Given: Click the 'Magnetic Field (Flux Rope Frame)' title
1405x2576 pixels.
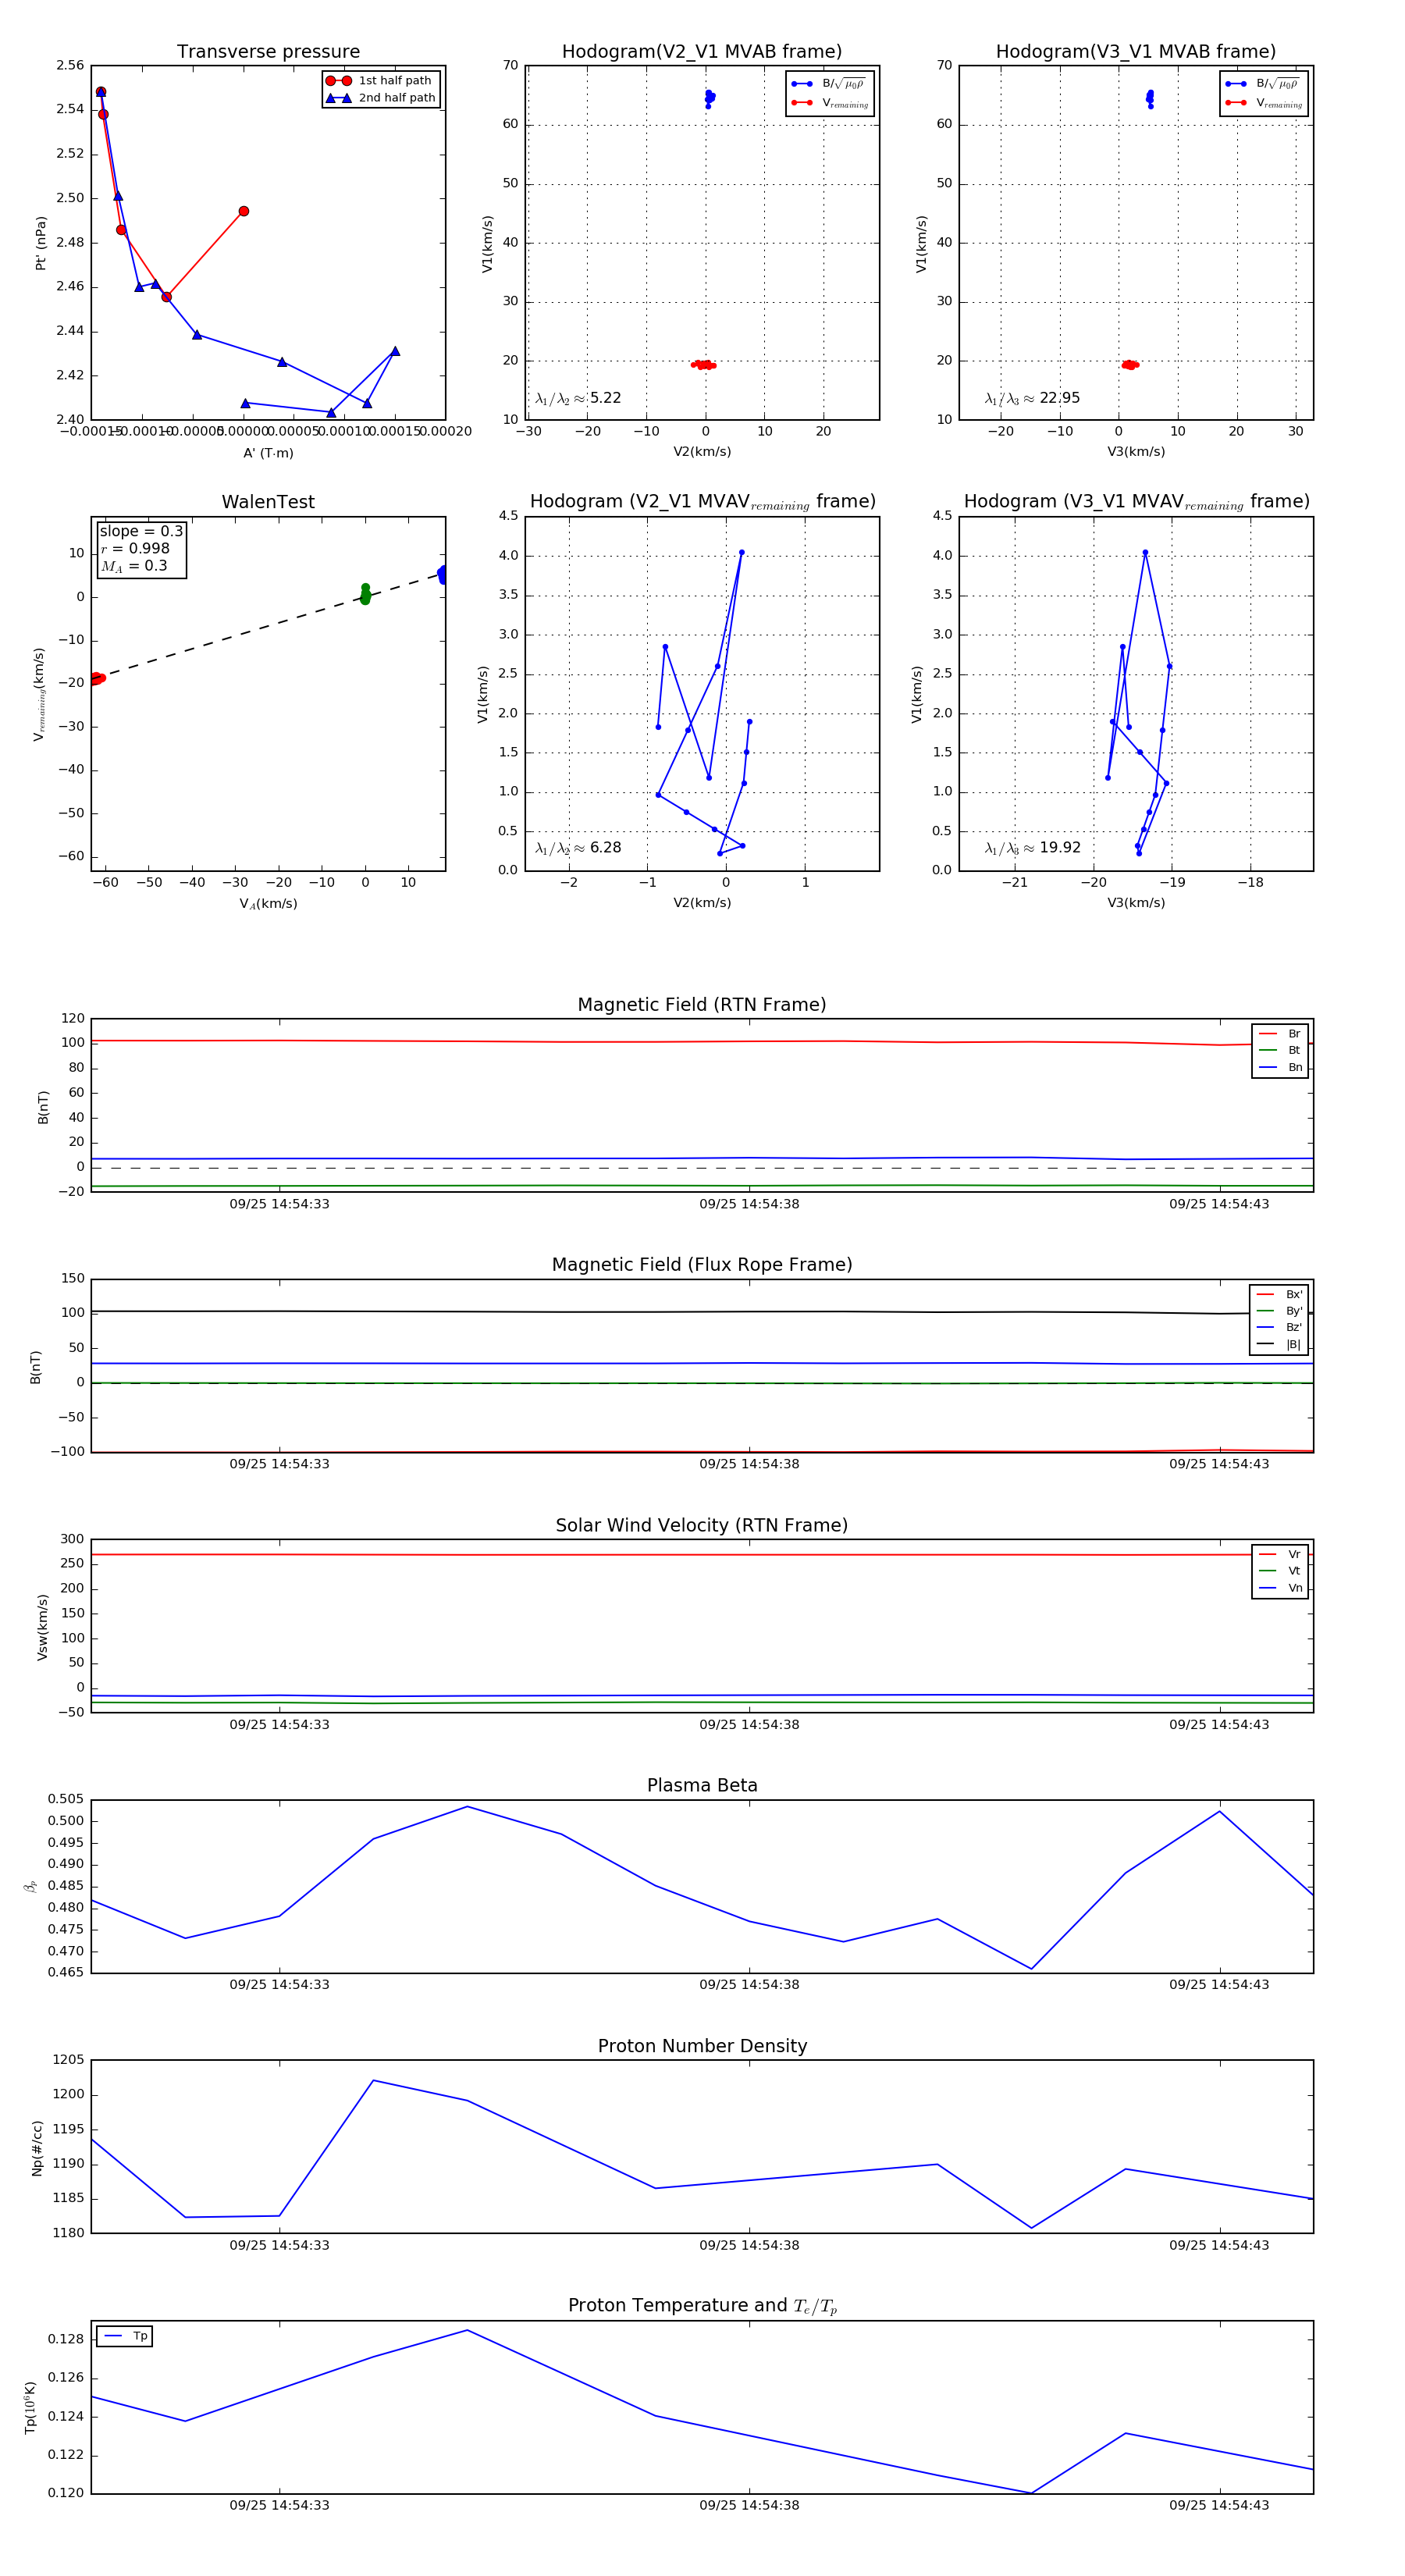Looking at the screenshot, I should 702,1265.
